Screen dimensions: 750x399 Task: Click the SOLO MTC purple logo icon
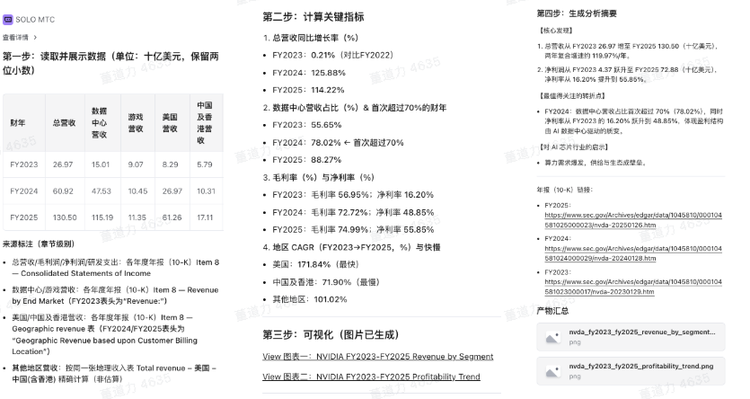click(x=8, y=20)
